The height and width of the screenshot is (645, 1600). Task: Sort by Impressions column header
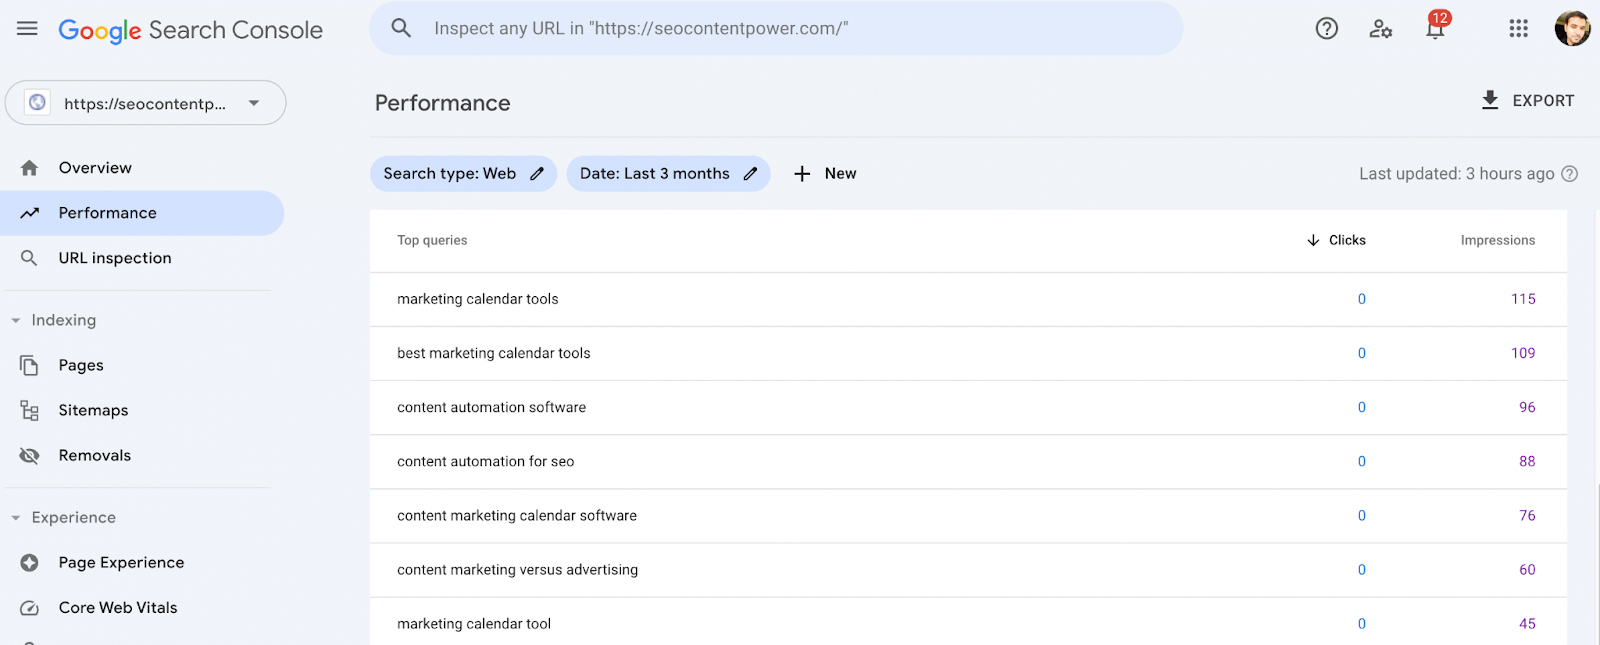[x=1497, y=240]
